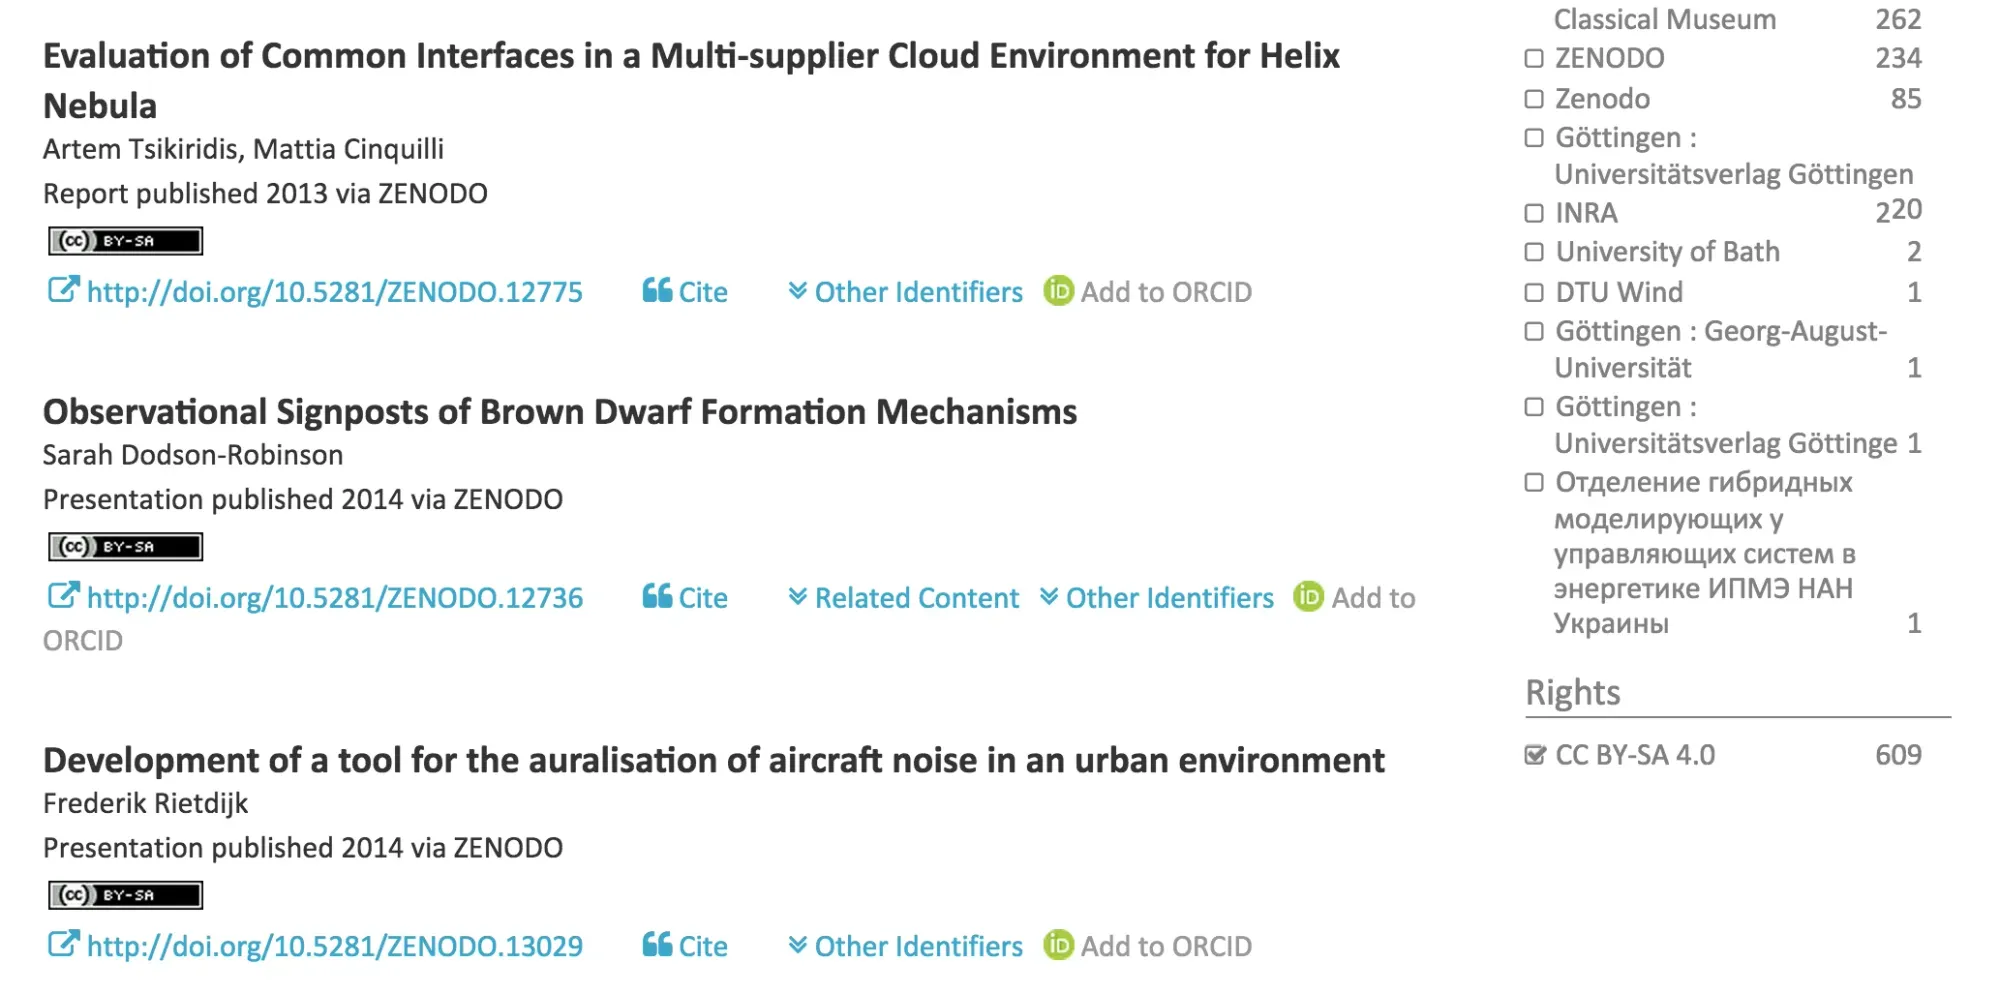Click the ORCID icon for the Brown Dwarf record

coord(1308,597)
